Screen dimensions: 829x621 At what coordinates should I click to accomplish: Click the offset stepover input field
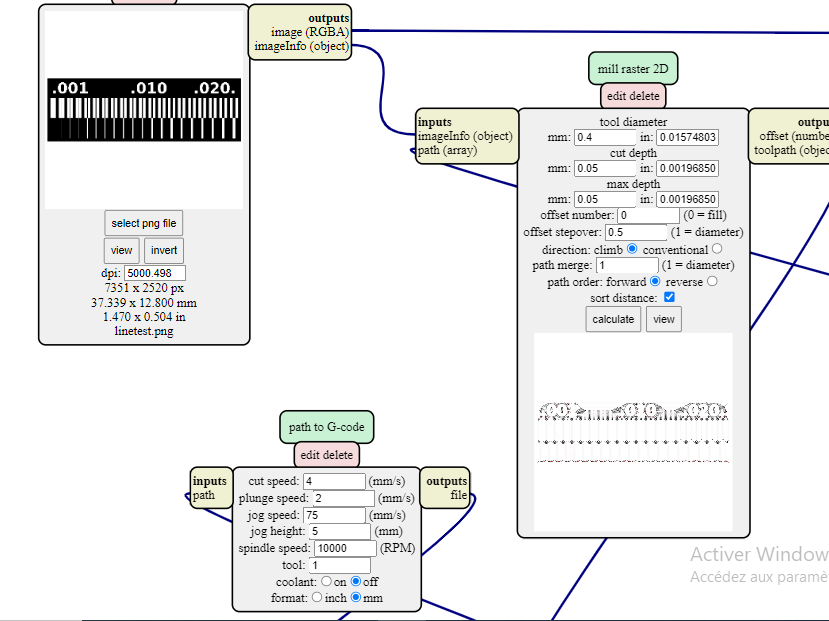636,232
